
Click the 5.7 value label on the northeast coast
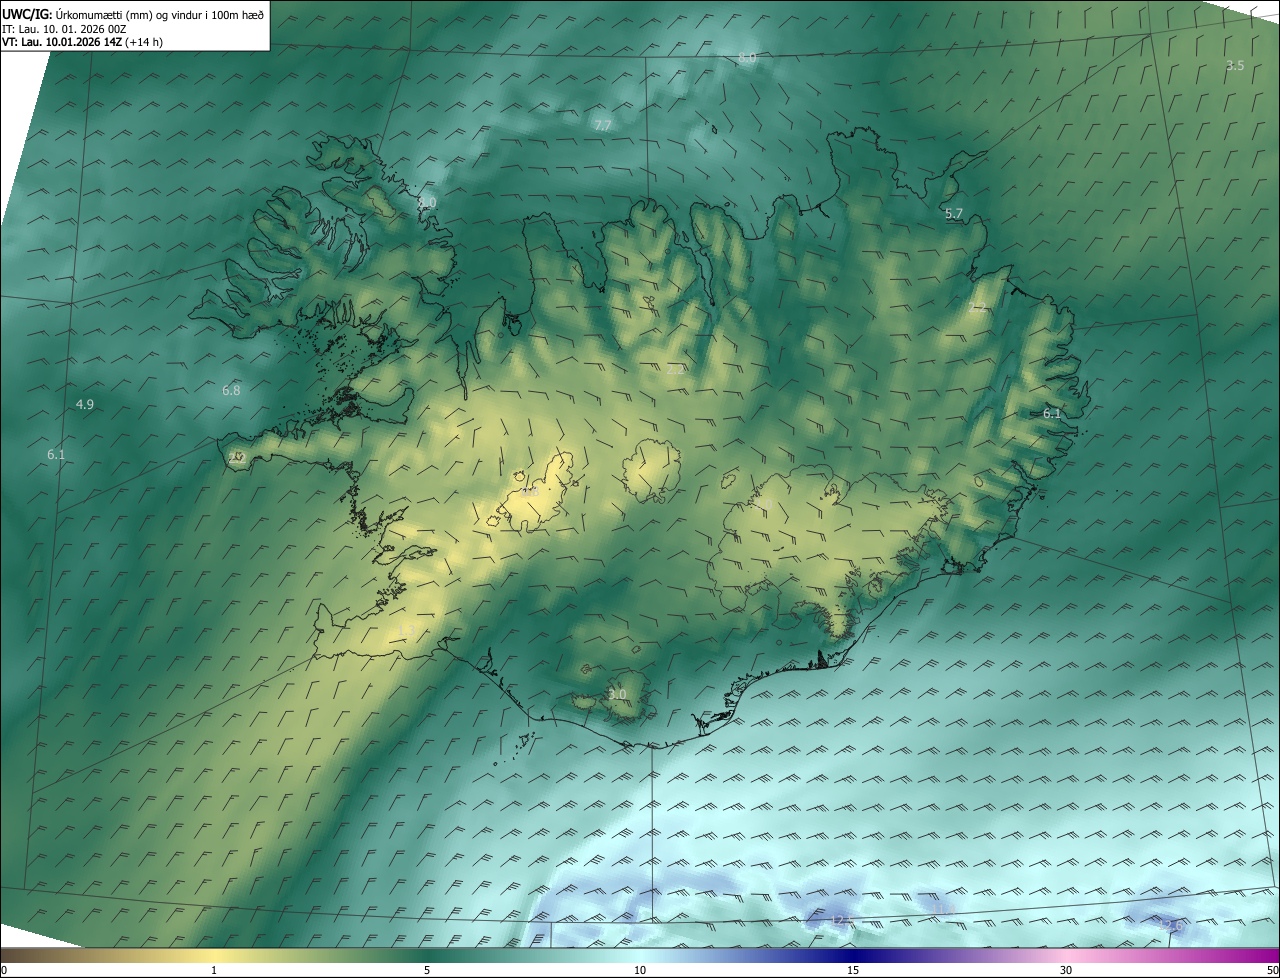(x=954, y=213)
